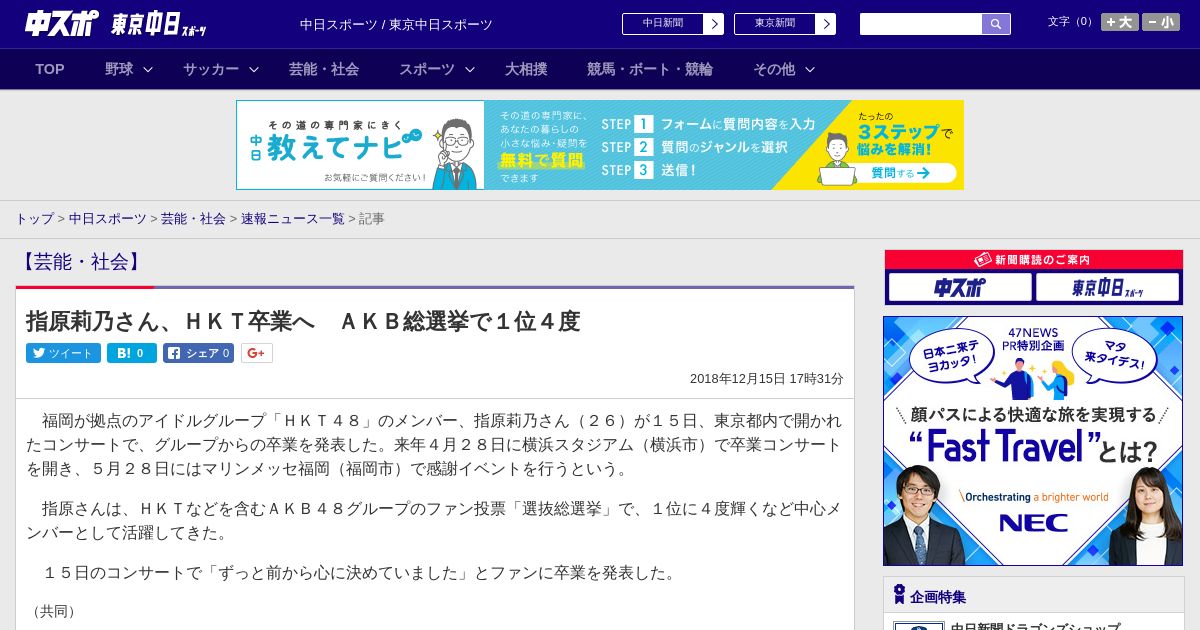The image size is (1200, 630).
Task: Increase text size with +大 button
Action: click(1120, 22)
